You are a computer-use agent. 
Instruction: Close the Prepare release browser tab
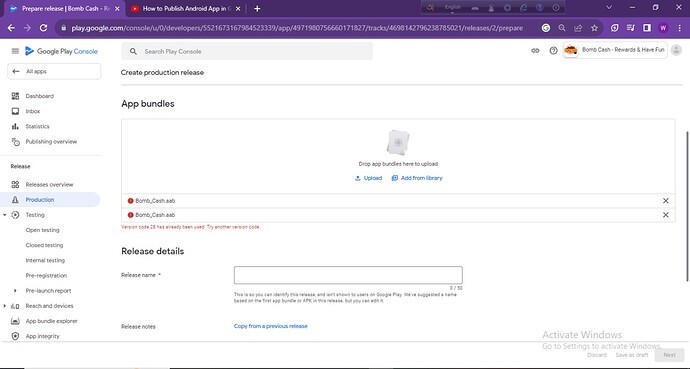pos(117,8)
